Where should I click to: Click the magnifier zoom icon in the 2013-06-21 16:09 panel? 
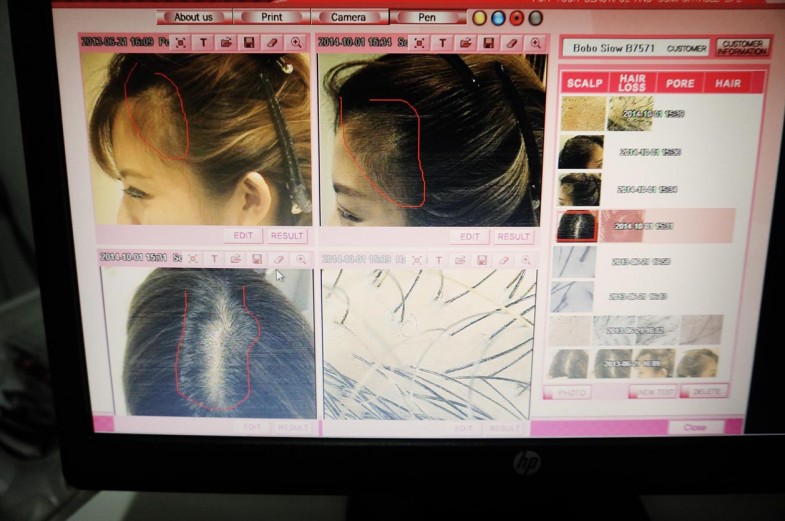pyautogui.click(x=296, y=43)
